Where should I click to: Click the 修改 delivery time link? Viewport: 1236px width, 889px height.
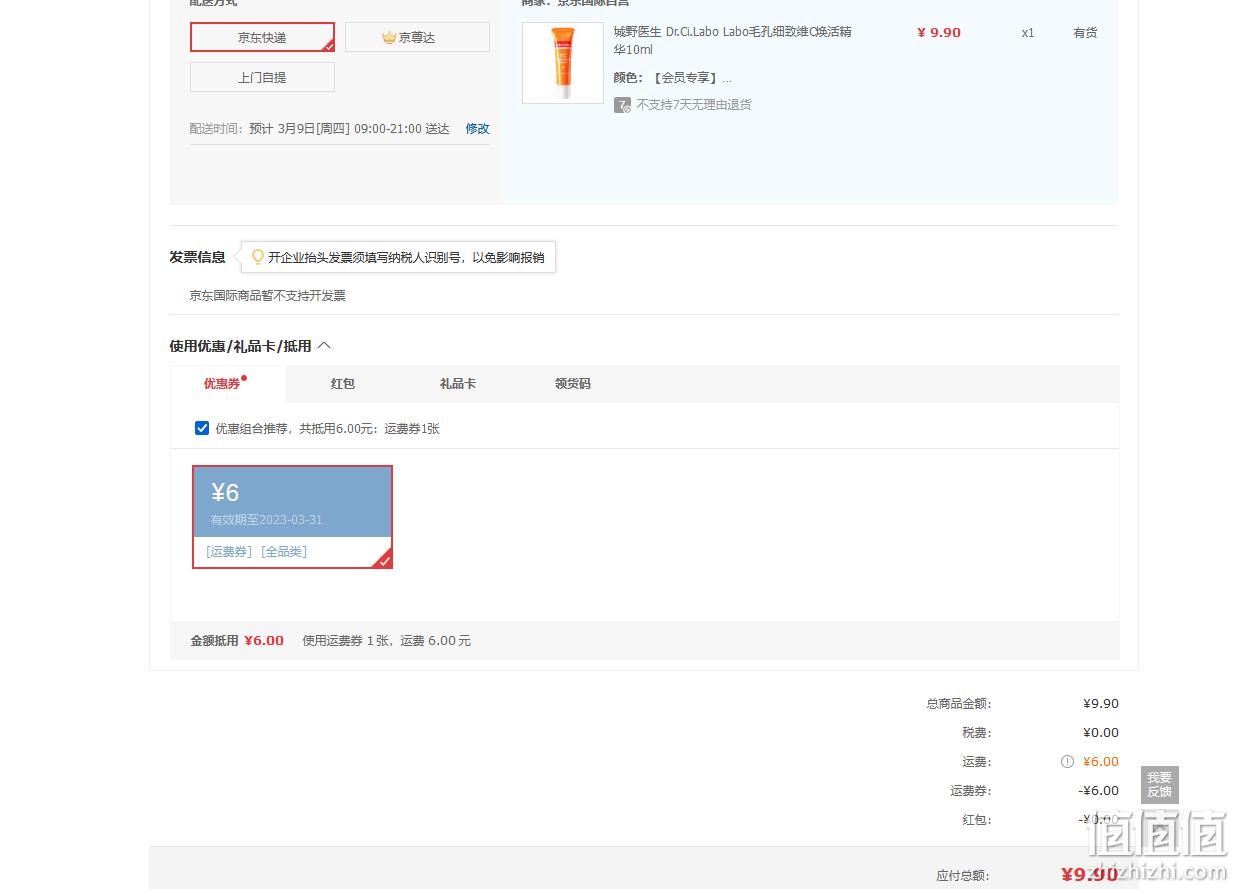coord(477,129)
